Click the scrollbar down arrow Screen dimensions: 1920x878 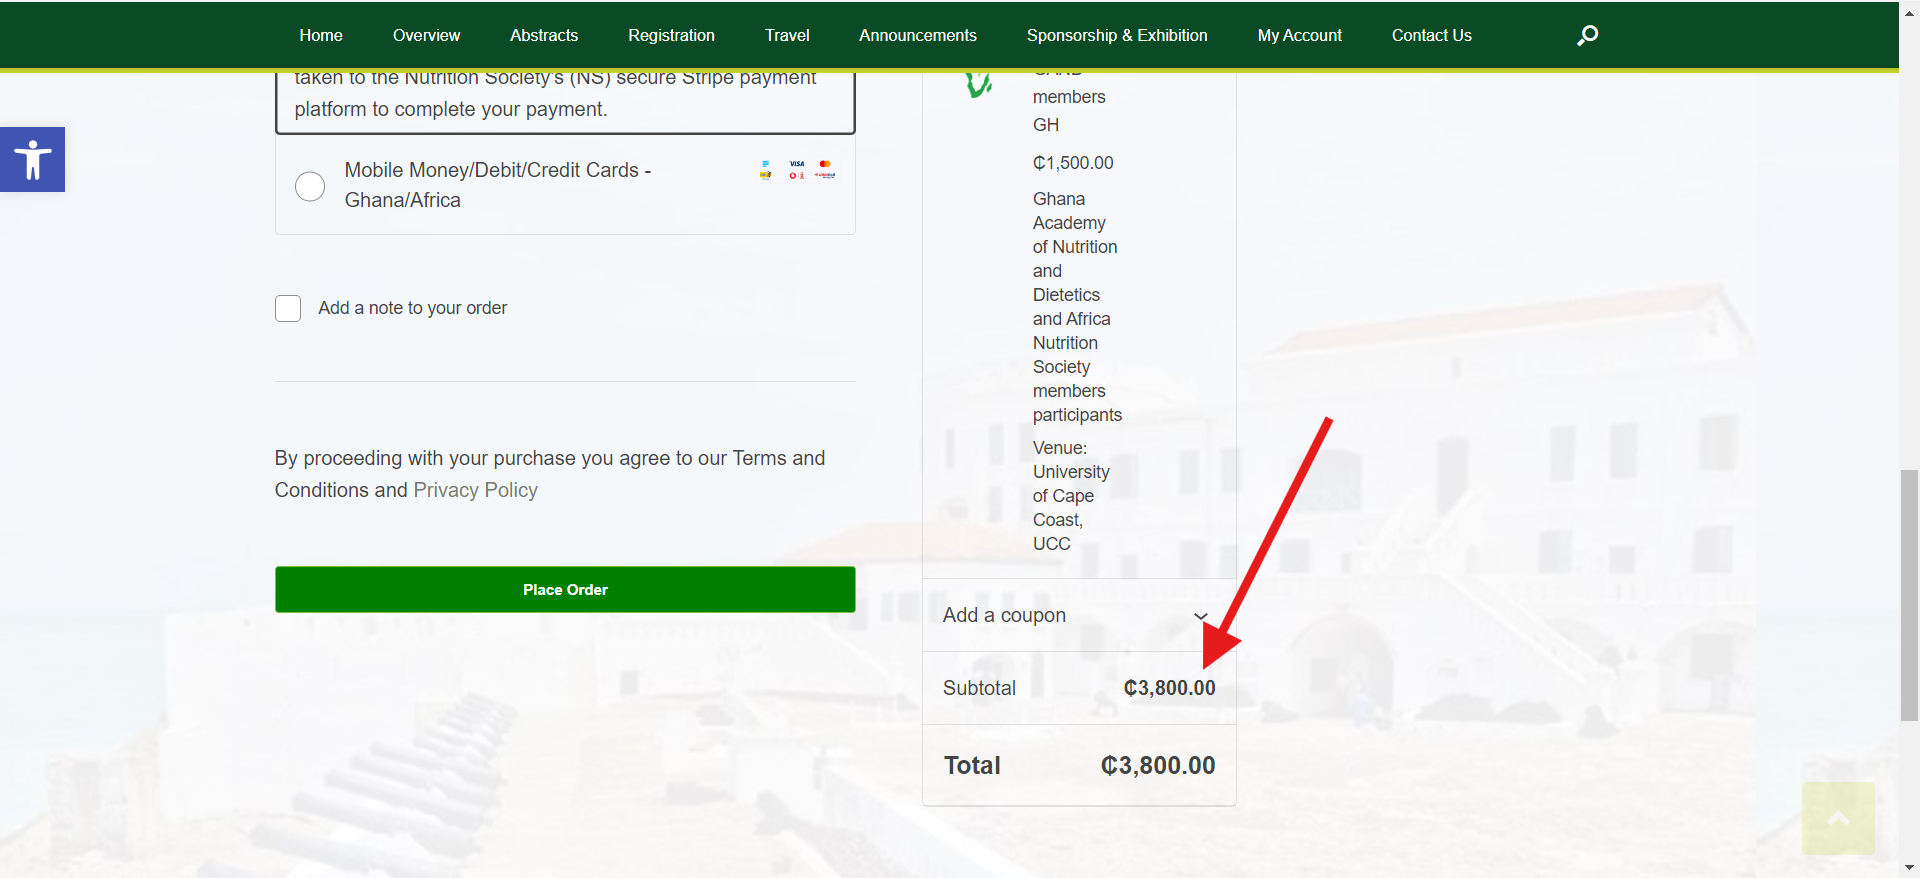pos(1909,868)
